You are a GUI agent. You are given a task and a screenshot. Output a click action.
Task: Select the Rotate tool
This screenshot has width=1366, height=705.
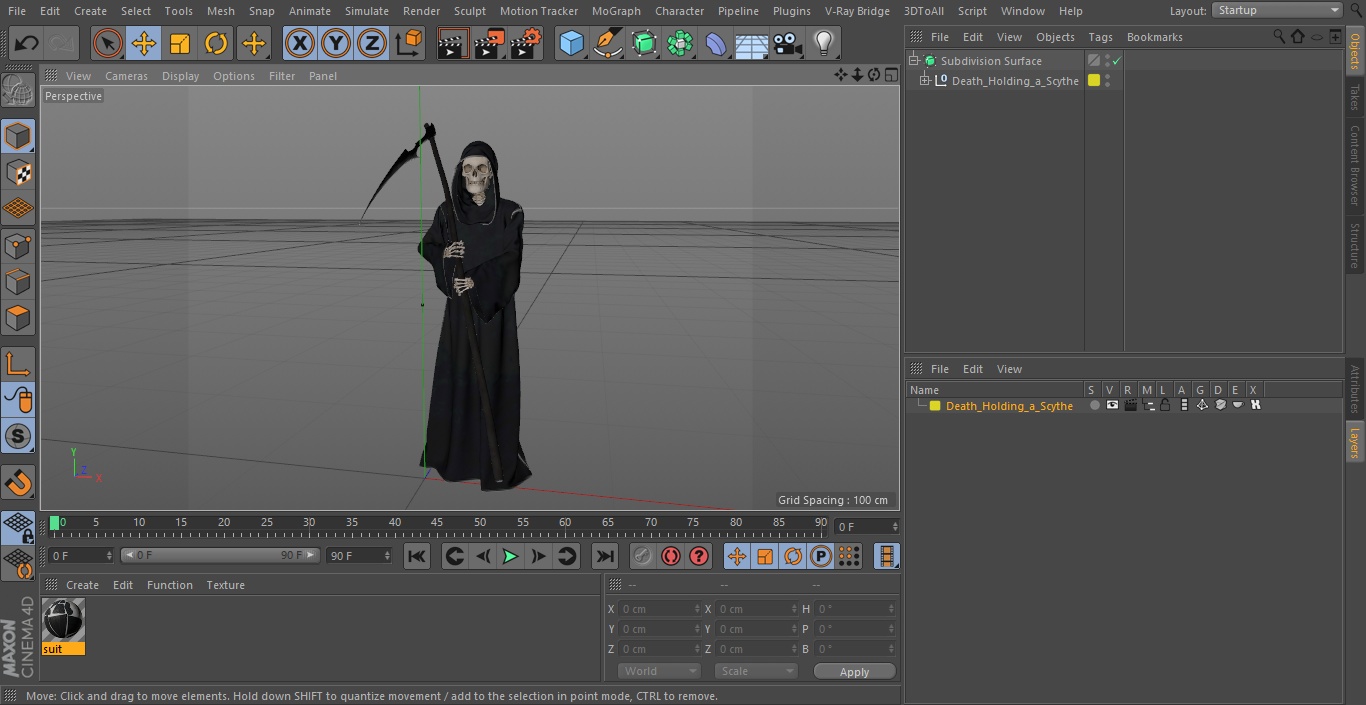coord(216,43)
